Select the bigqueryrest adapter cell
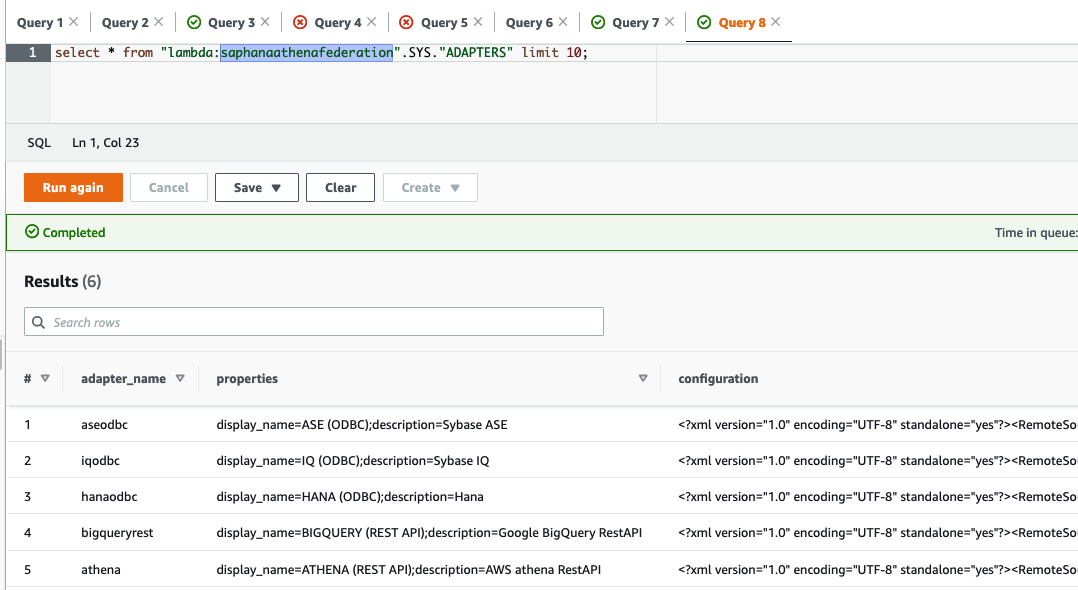This screenshot has height=590, width=1078. click(117, 533)
